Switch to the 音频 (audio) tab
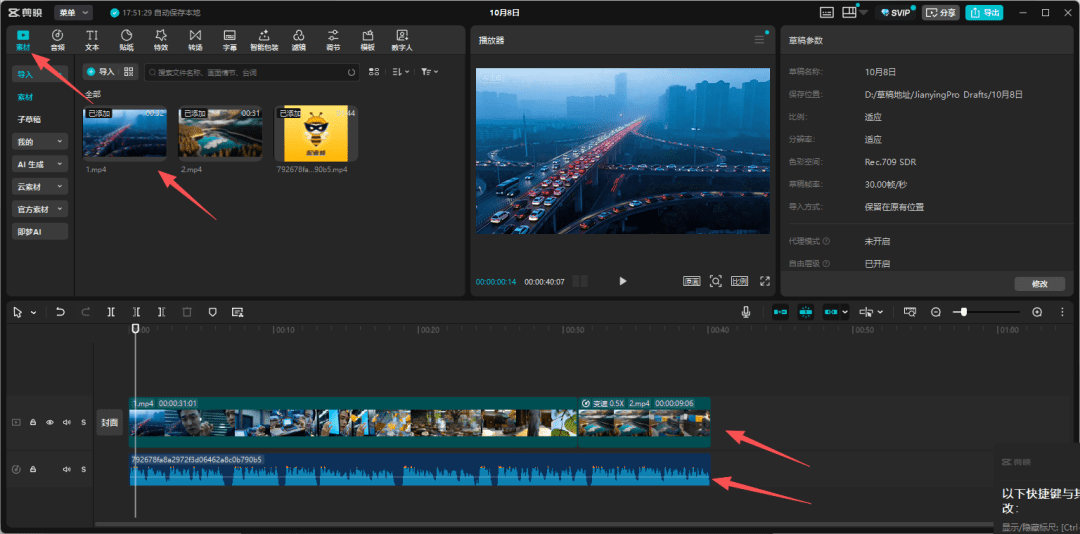 pyautogui.click(x=57, y=40)
